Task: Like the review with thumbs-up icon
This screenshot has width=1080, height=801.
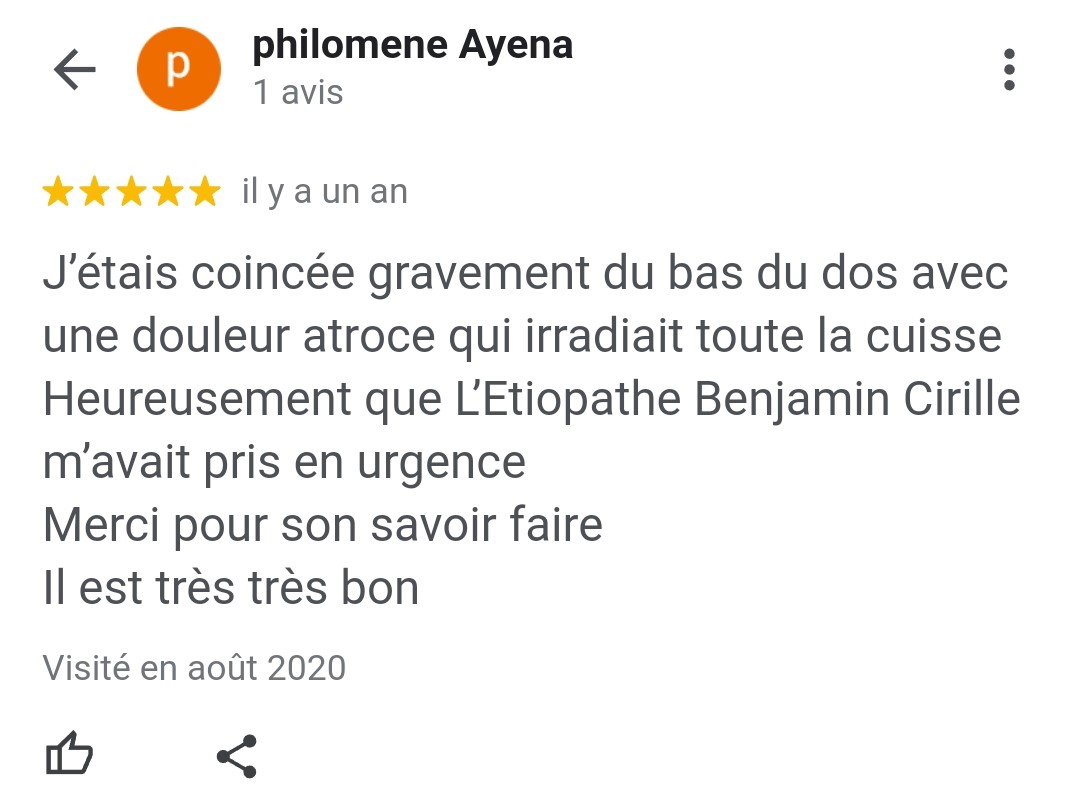Action: (69, 755)
